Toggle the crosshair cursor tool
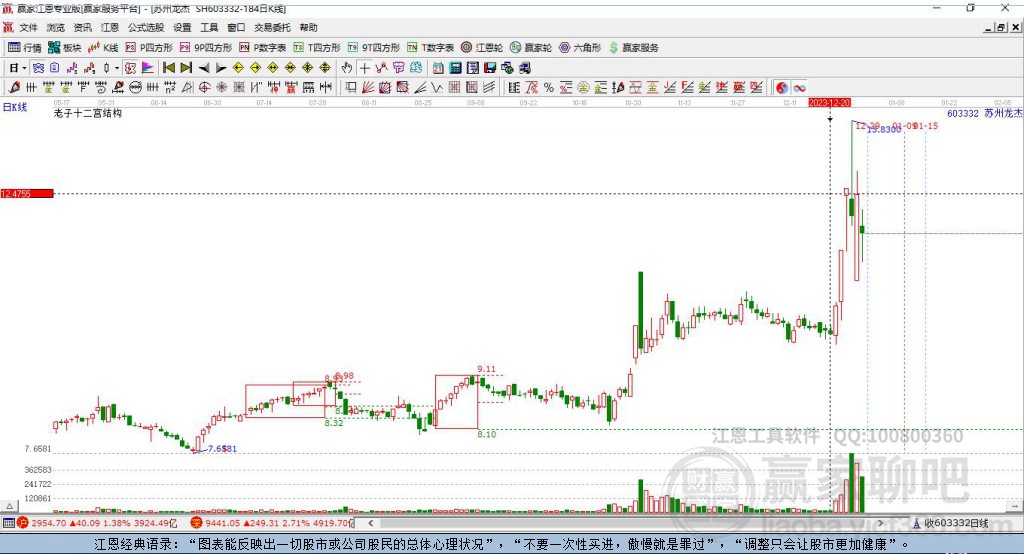Viewport: 1024px width, 554px height. 364,68
